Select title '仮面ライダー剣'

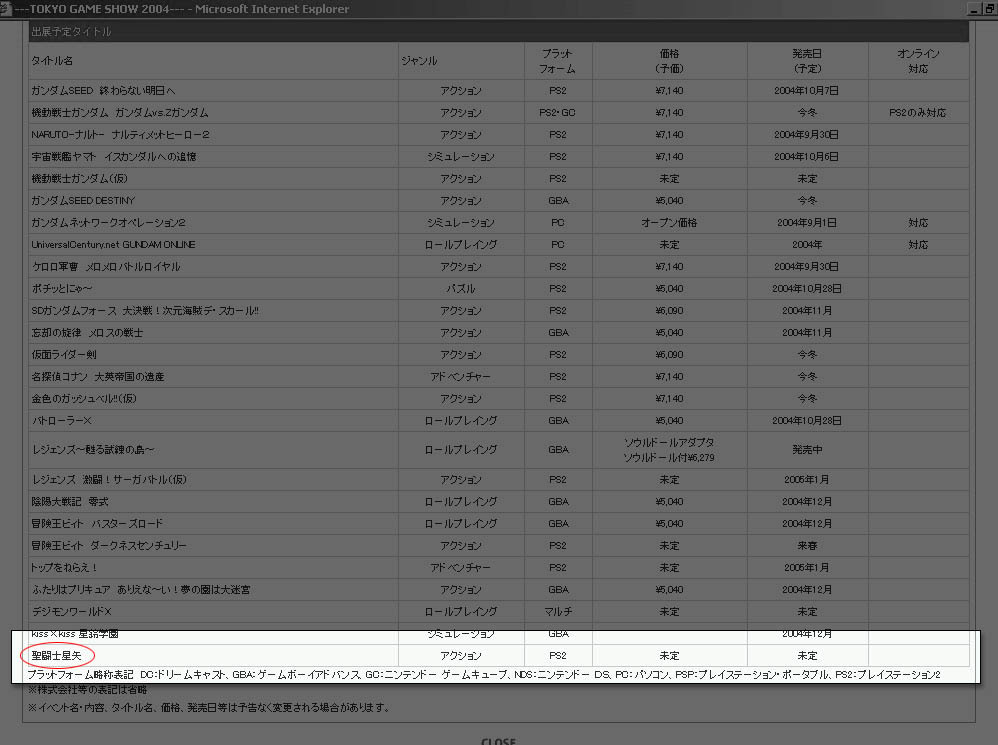[64, 354]
